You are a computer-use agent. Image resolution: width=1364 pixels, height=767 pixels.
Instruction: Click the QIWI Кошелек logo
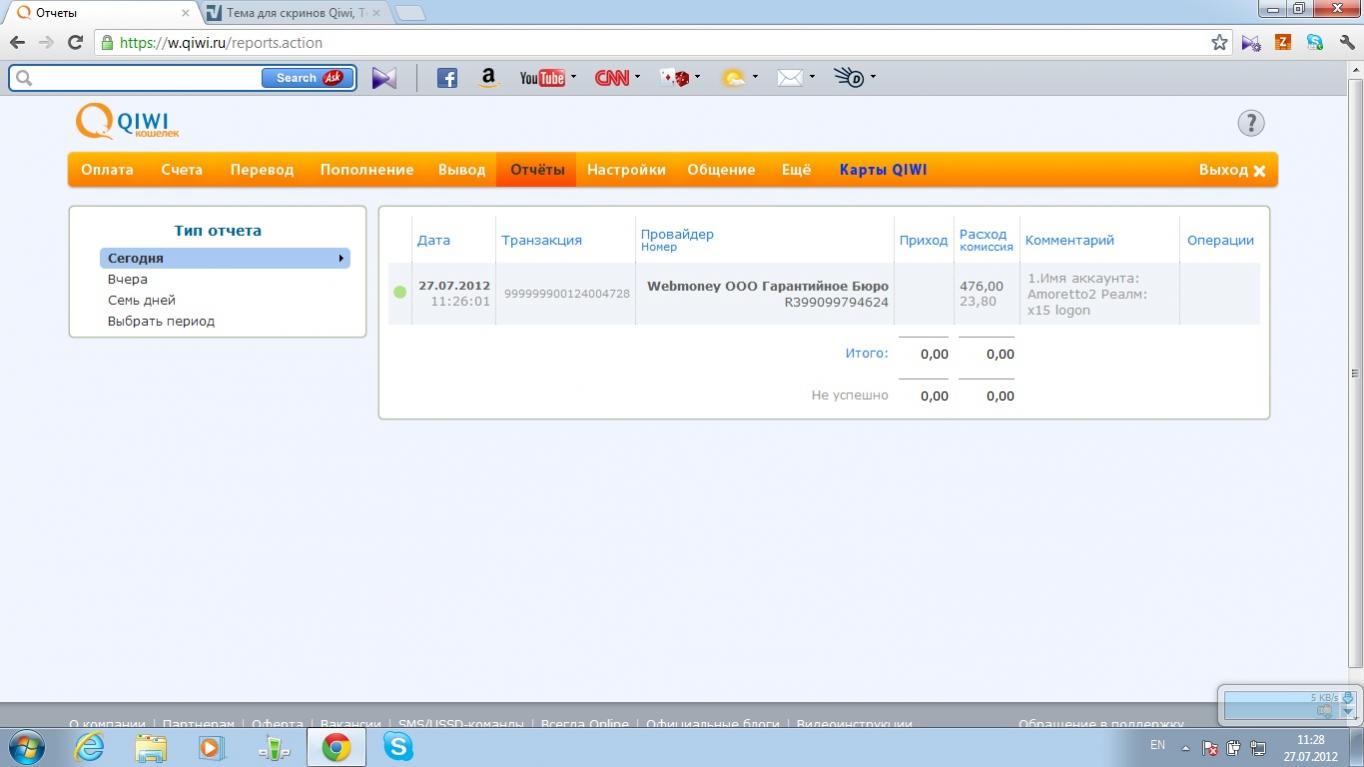(127, 122)
